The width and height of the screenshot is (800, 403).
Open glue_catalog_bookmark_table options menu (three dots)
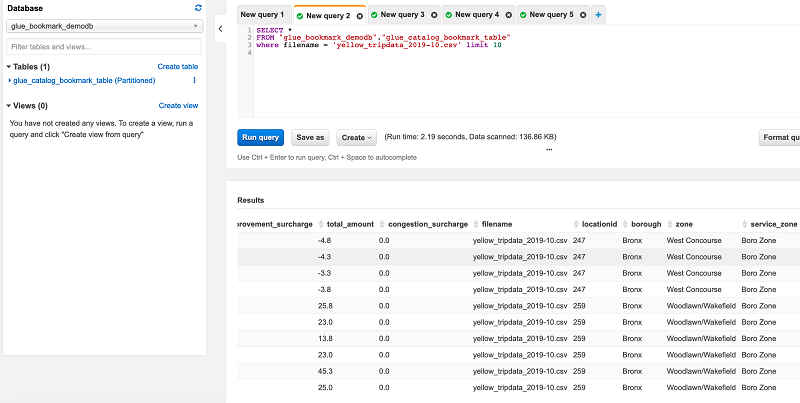tap(194, 80)
